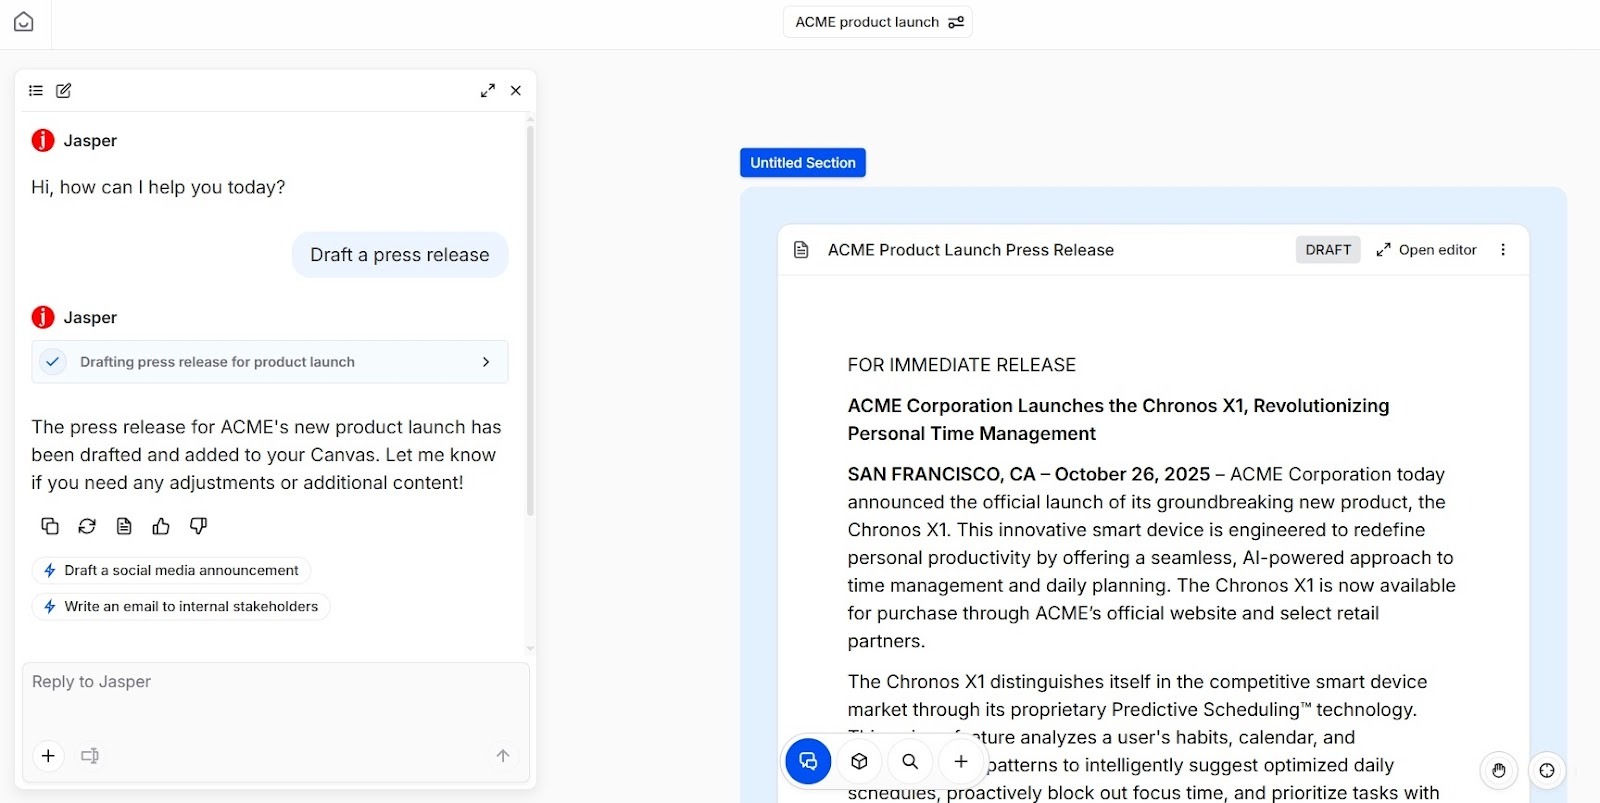The height and width of the screenshot is (803, 1600).
Task: Click the chat panel scrollbar
Action: point(530,320)
